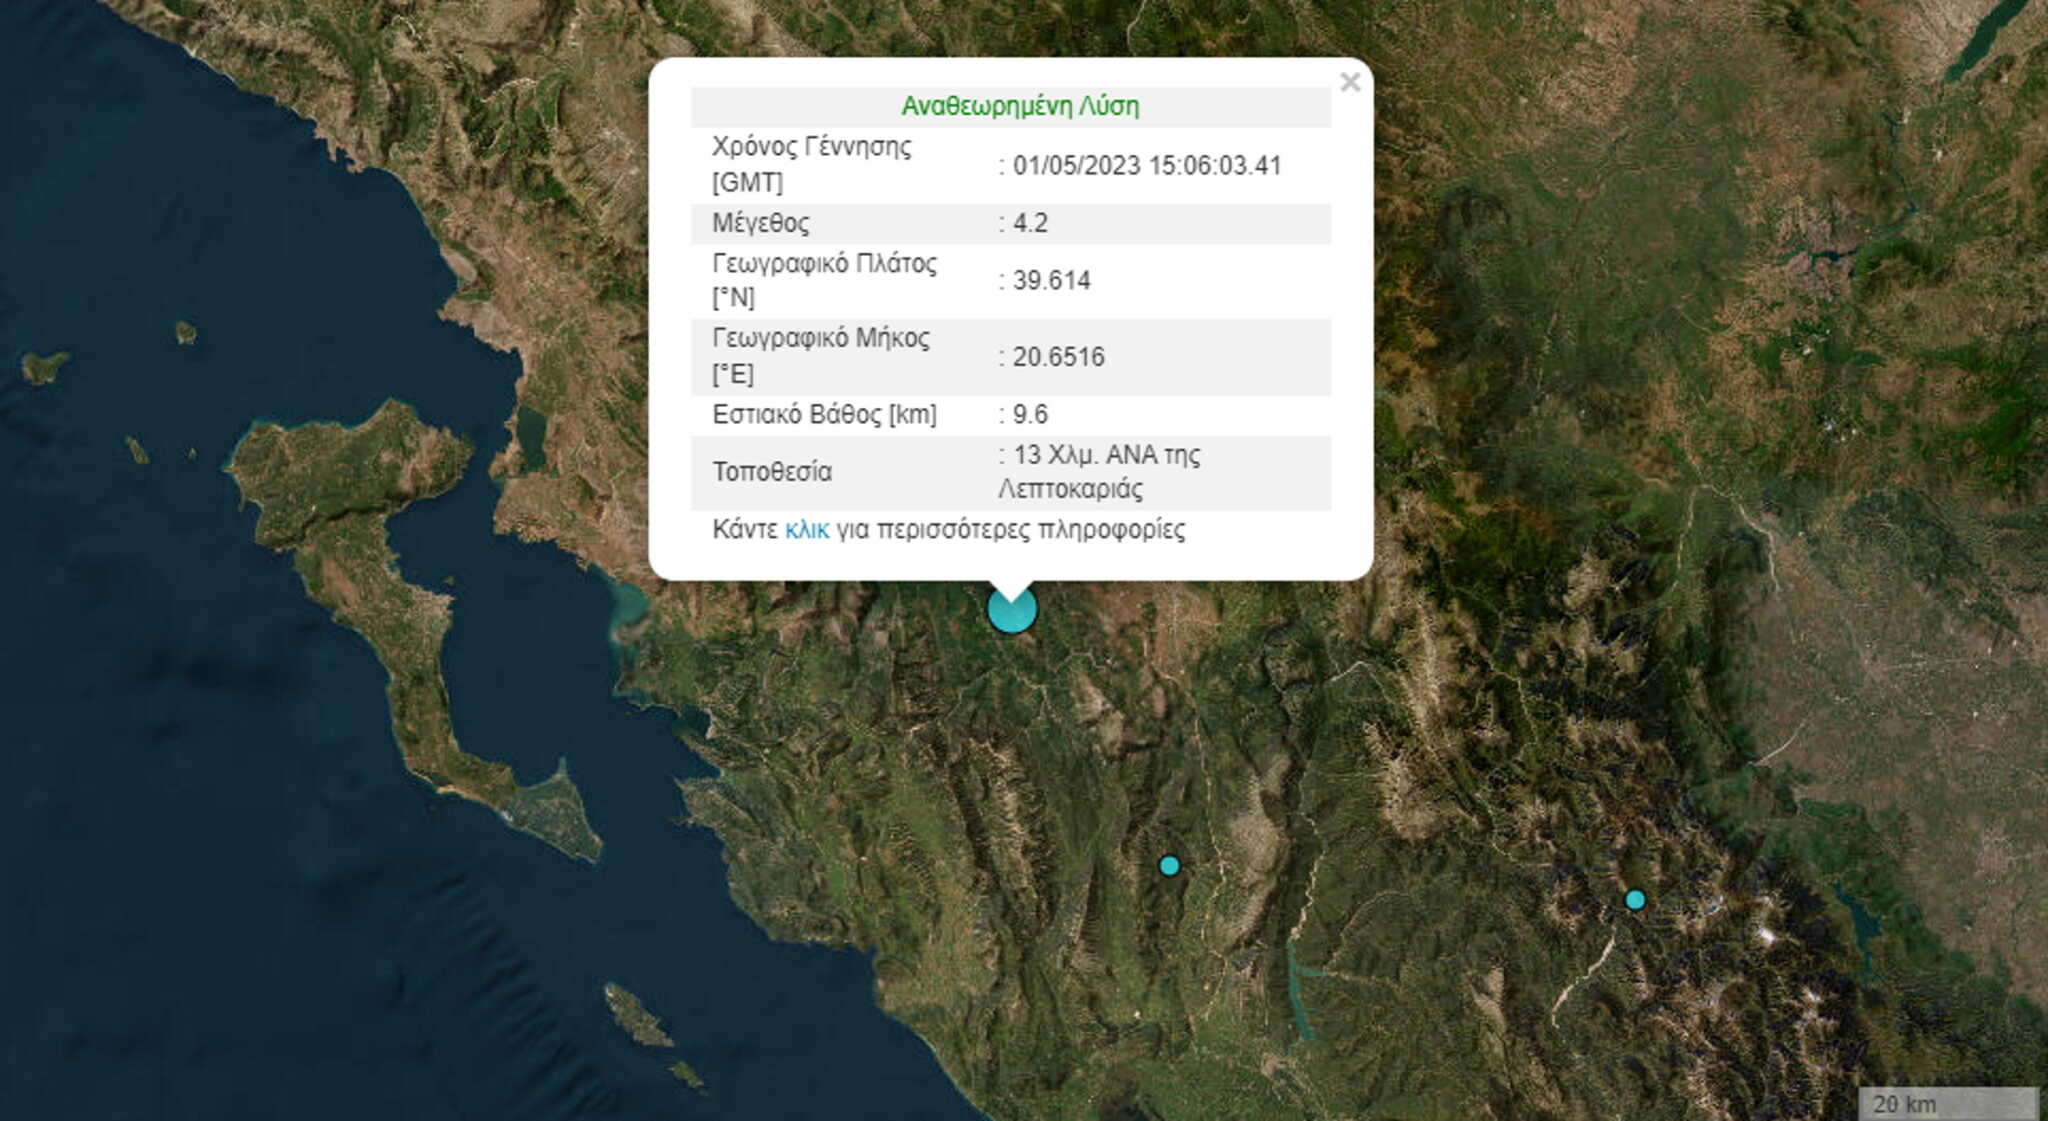Open the κλικ hyperlink for more information
This screenshot has height=1121, width=2048.
click(806, 532)
